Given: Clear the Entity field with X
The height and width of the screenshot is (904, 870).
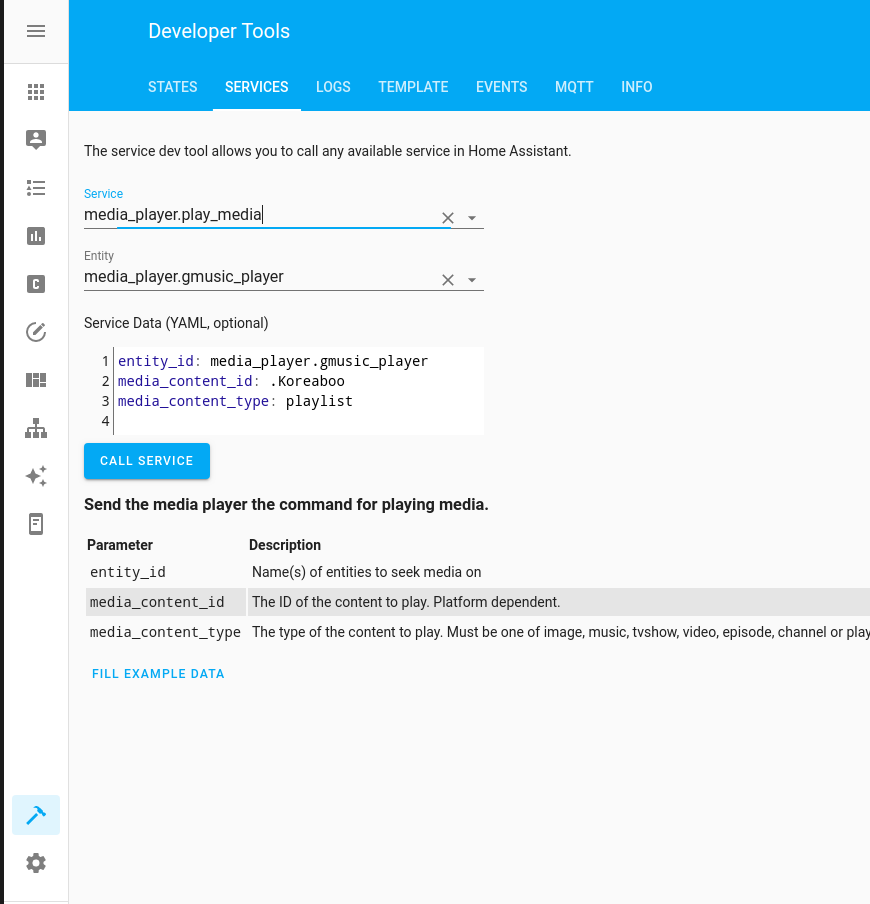Looking at the screenshot, I should point(447,280).
